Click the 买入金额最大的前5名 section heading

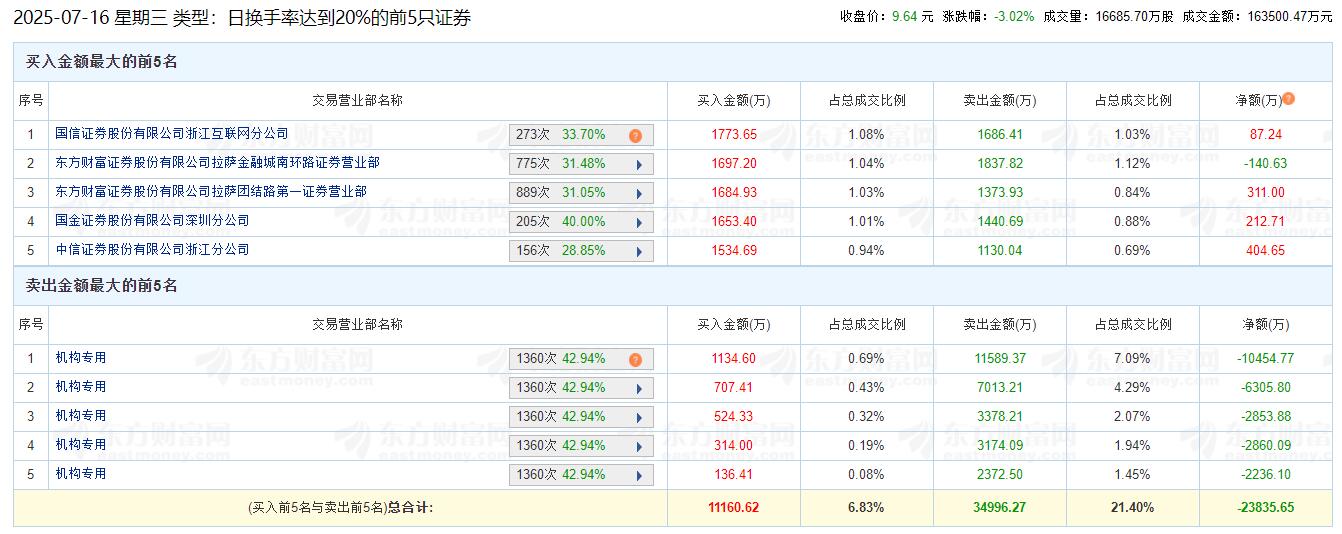pyautogui.click(x=101, y=62)
